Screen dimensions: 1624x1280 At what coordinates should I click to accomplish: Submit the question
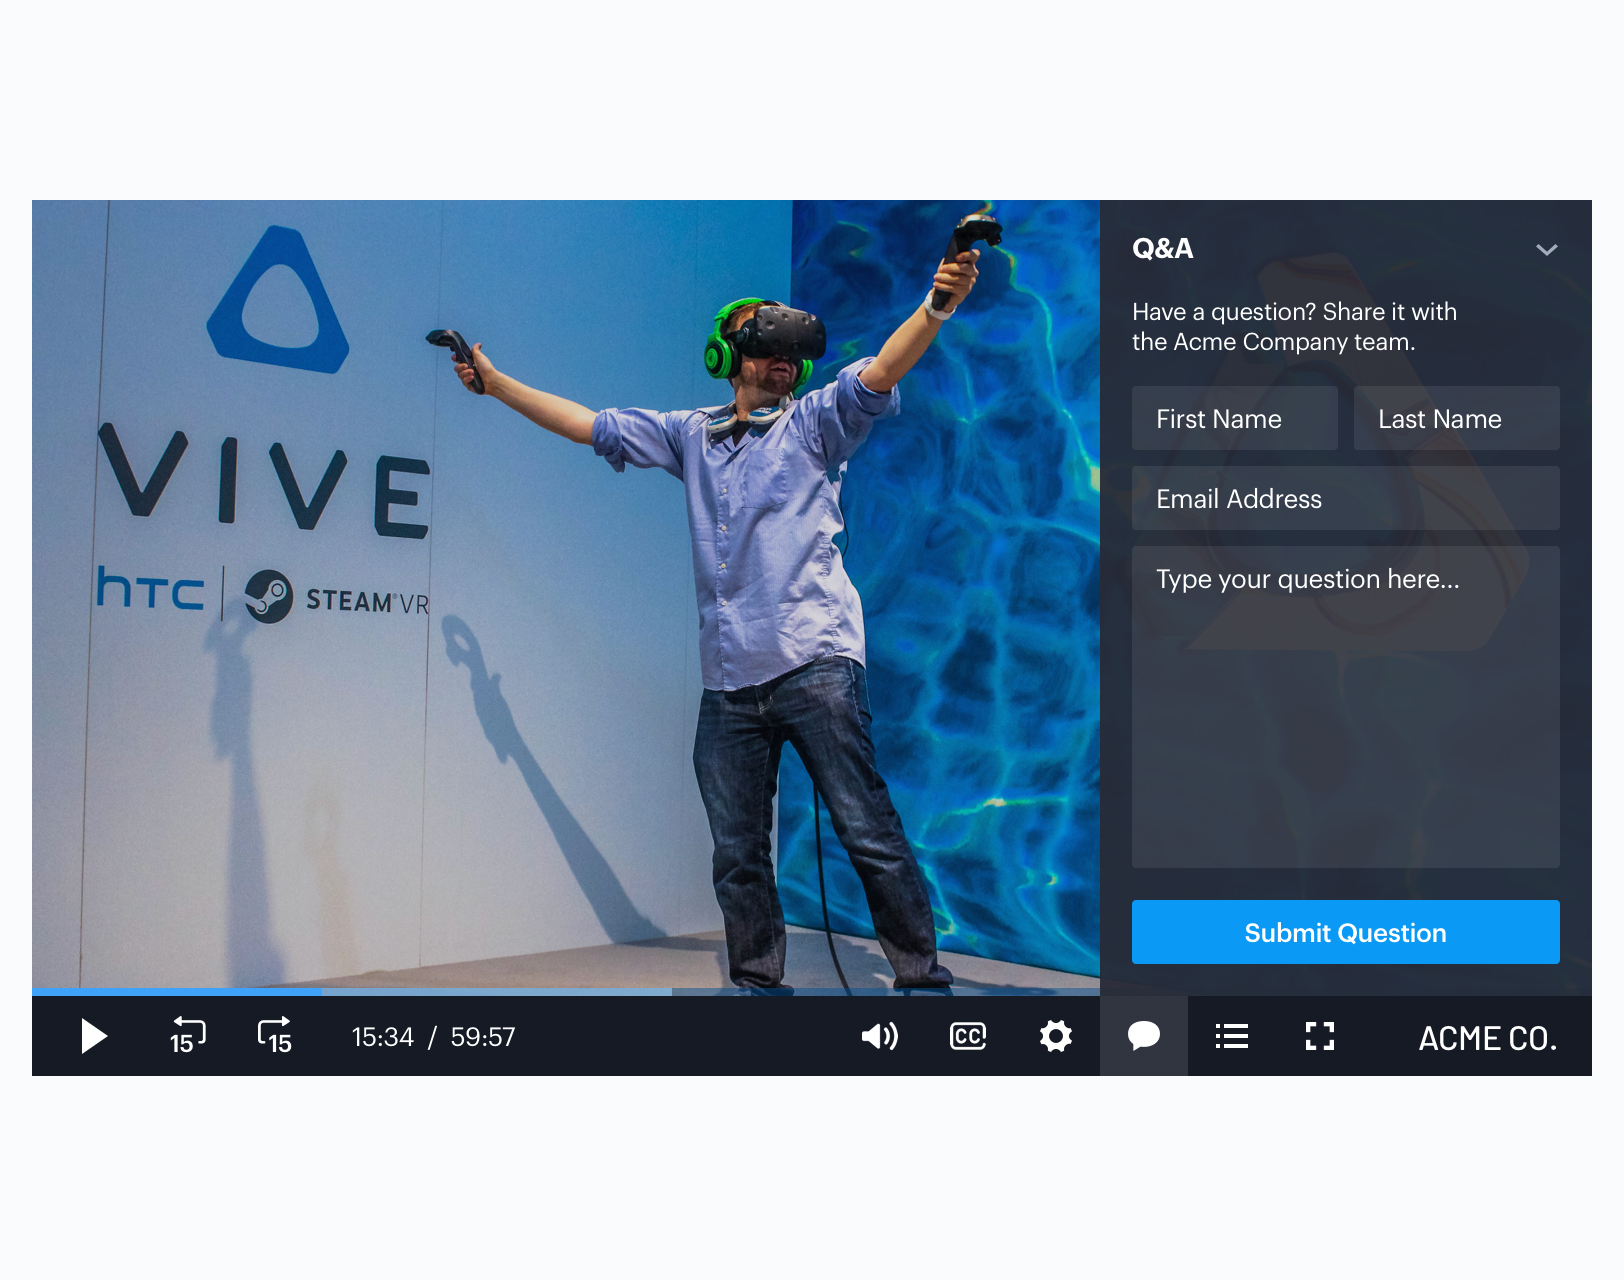pos(1345,932)
